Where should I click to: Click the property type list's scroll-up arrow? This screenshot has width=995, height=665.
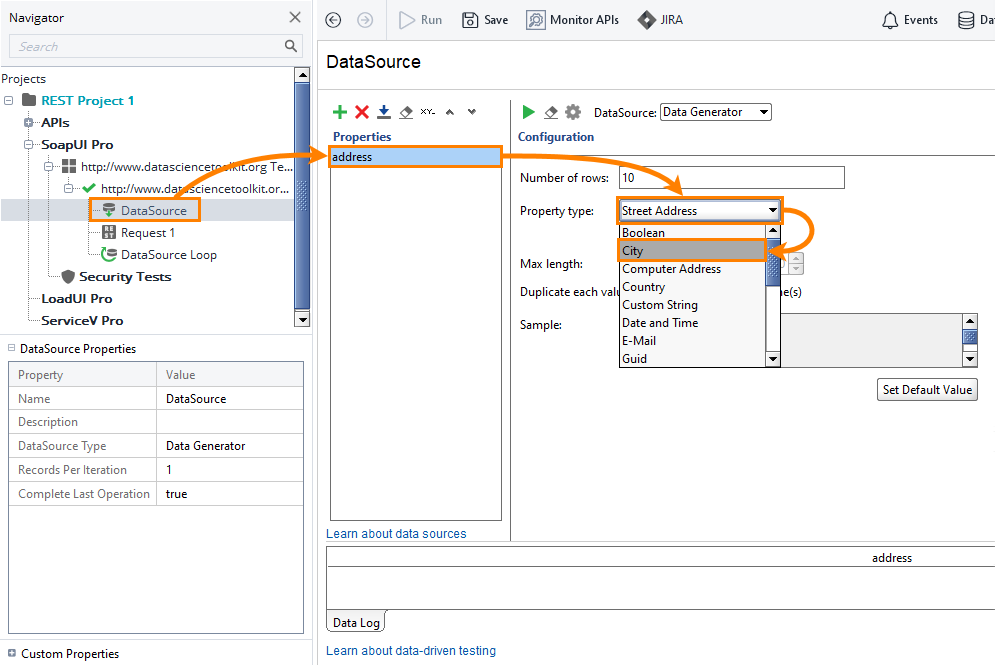click(x=773, y=232)
